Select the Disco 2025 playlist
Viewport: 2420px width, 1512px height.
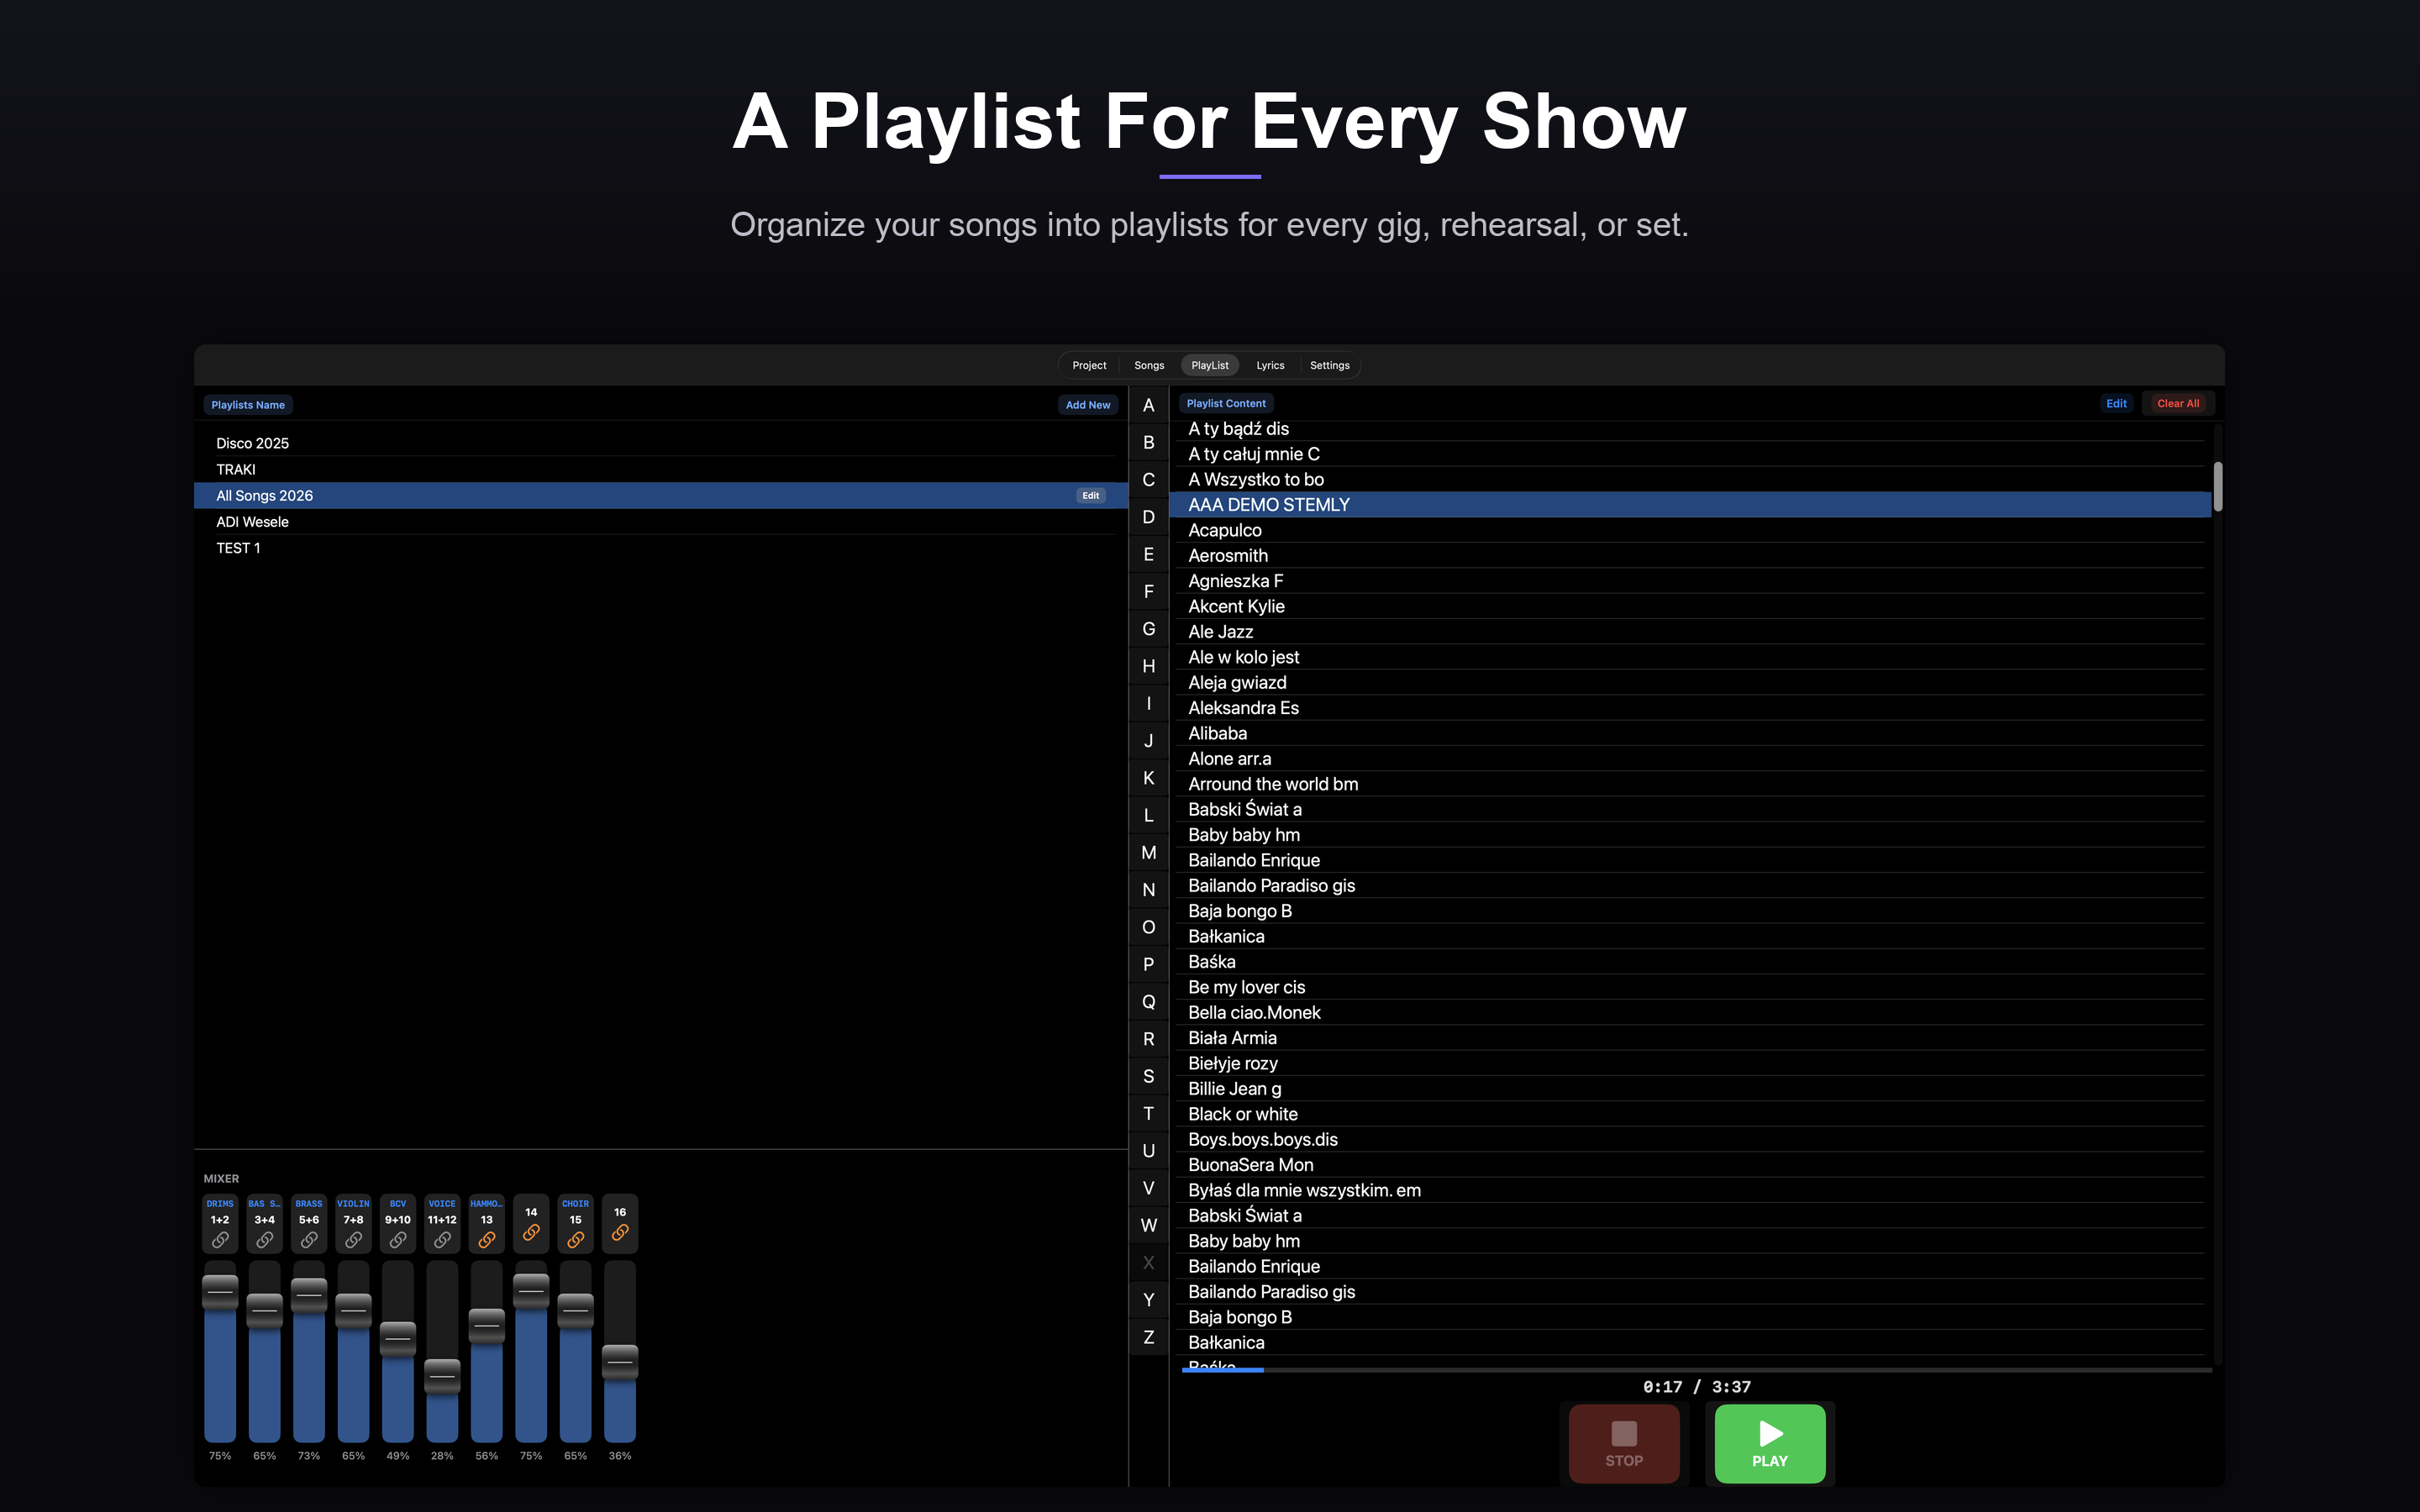pyautogui.click(x=660, y=443)
